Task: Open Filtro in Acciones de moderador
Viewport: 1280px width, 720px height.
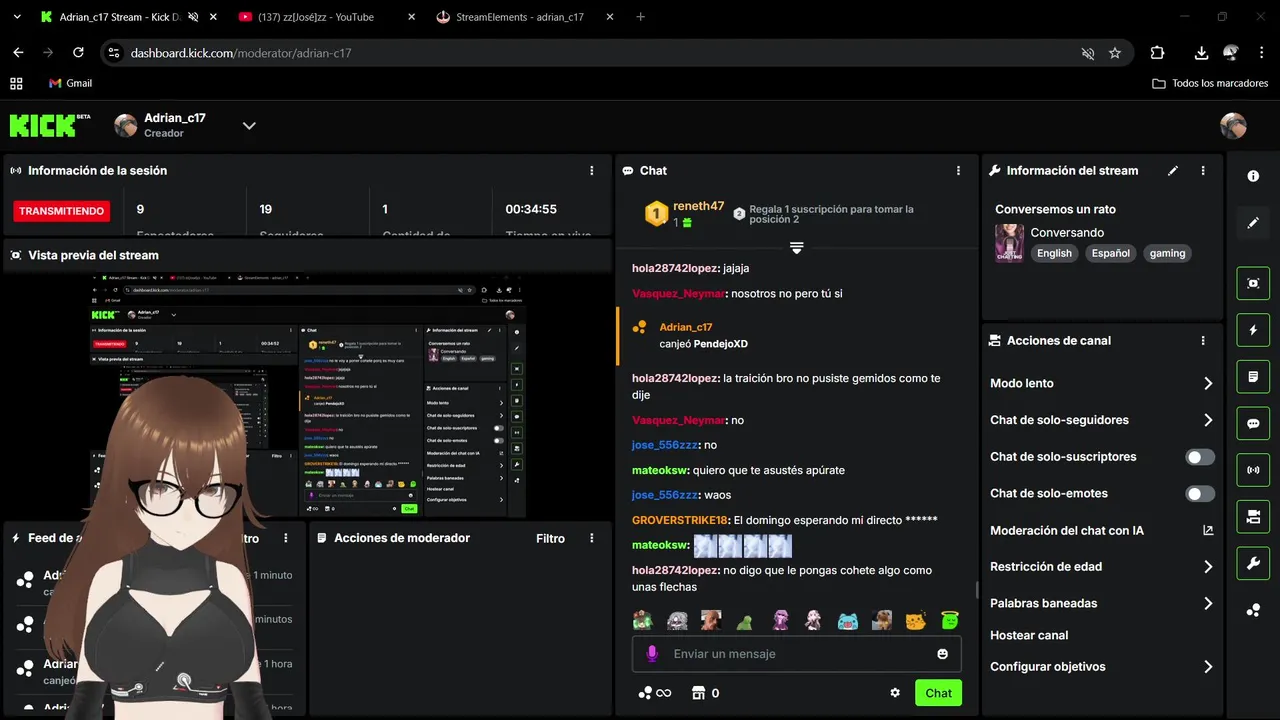Action: pyautogui.click(x=550, y=538)
